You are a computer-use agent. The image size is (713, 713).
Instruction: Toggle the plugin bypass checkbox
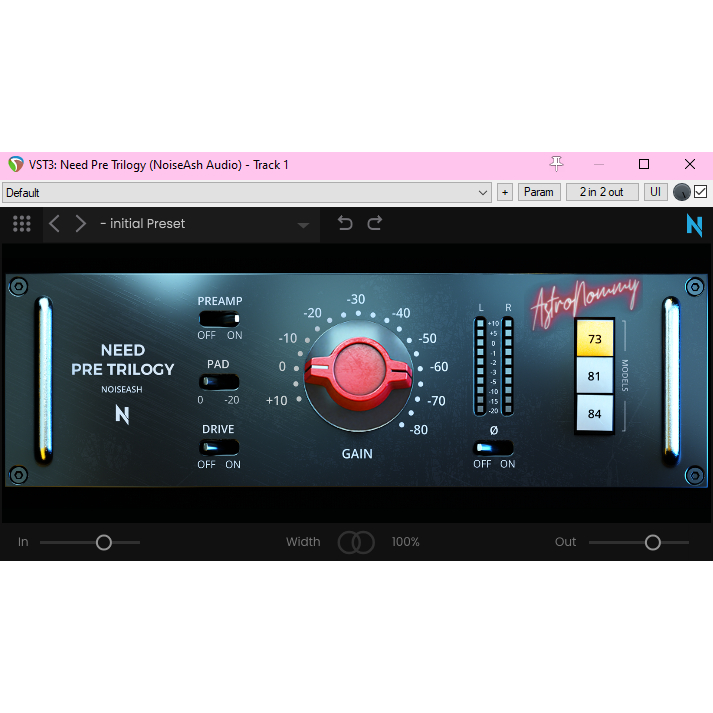pyautogui.click(x=701, y=192)
